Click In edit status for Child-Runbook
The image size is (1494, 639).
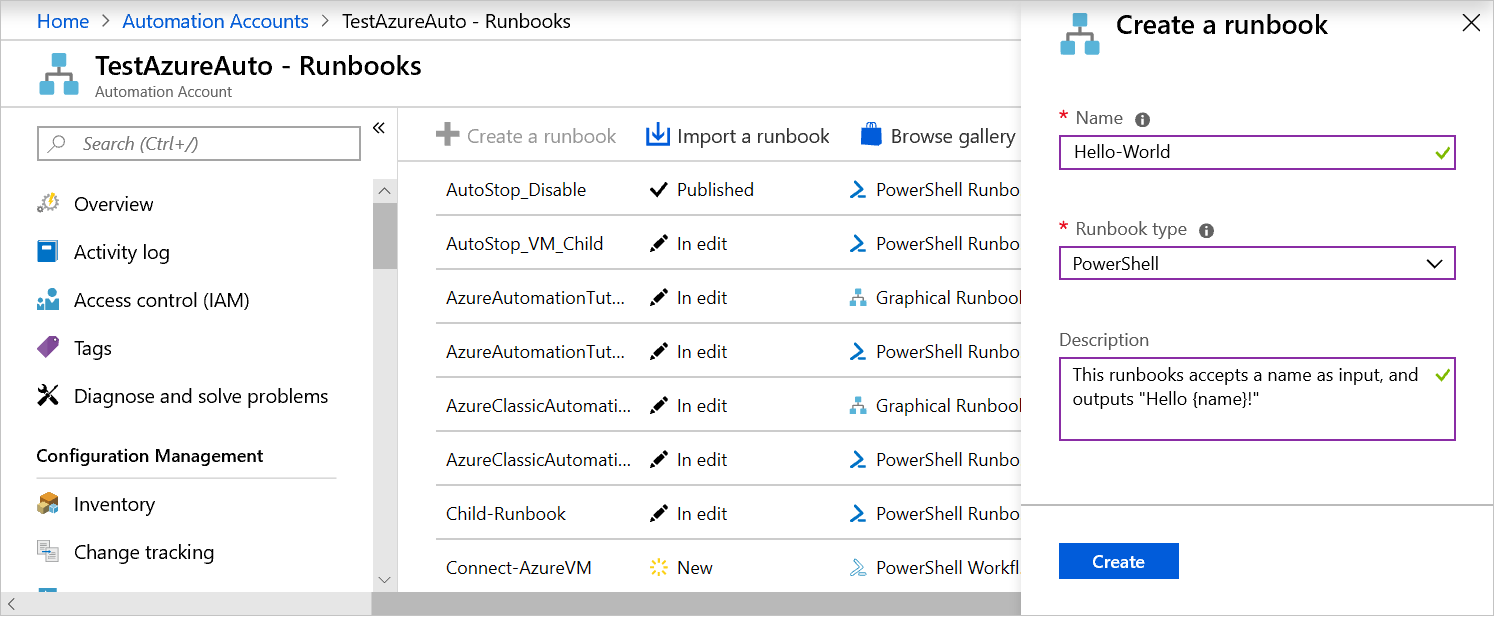pos(702,514)
